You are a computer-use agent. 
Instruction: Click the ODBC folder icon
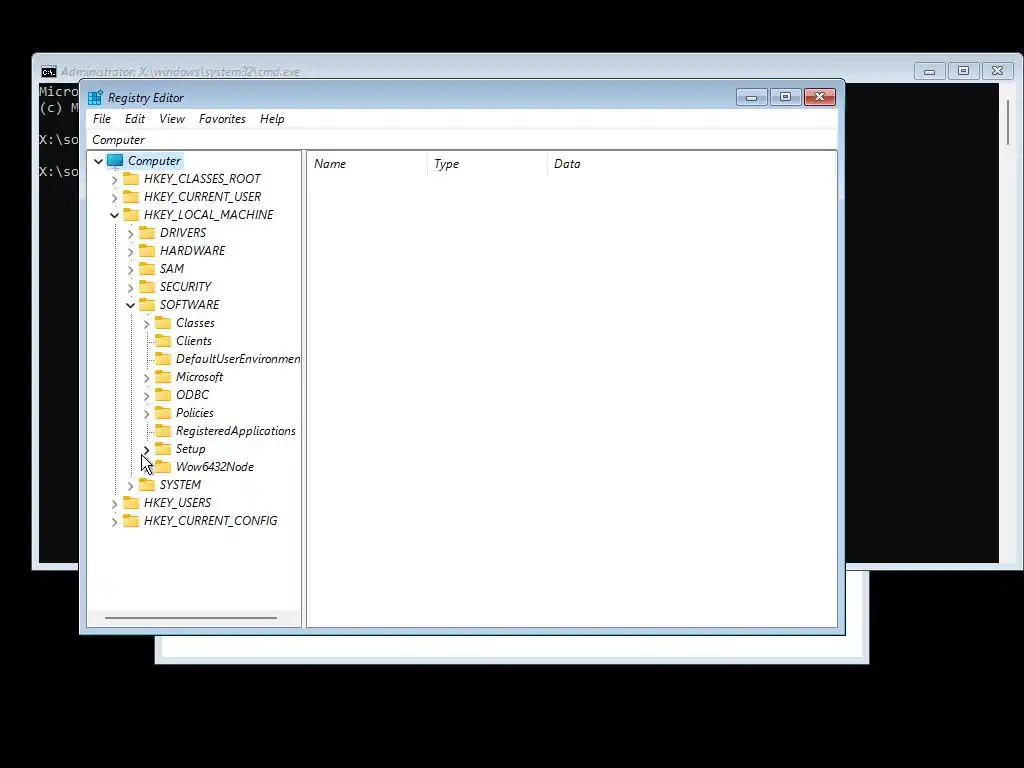coord(163,394)
